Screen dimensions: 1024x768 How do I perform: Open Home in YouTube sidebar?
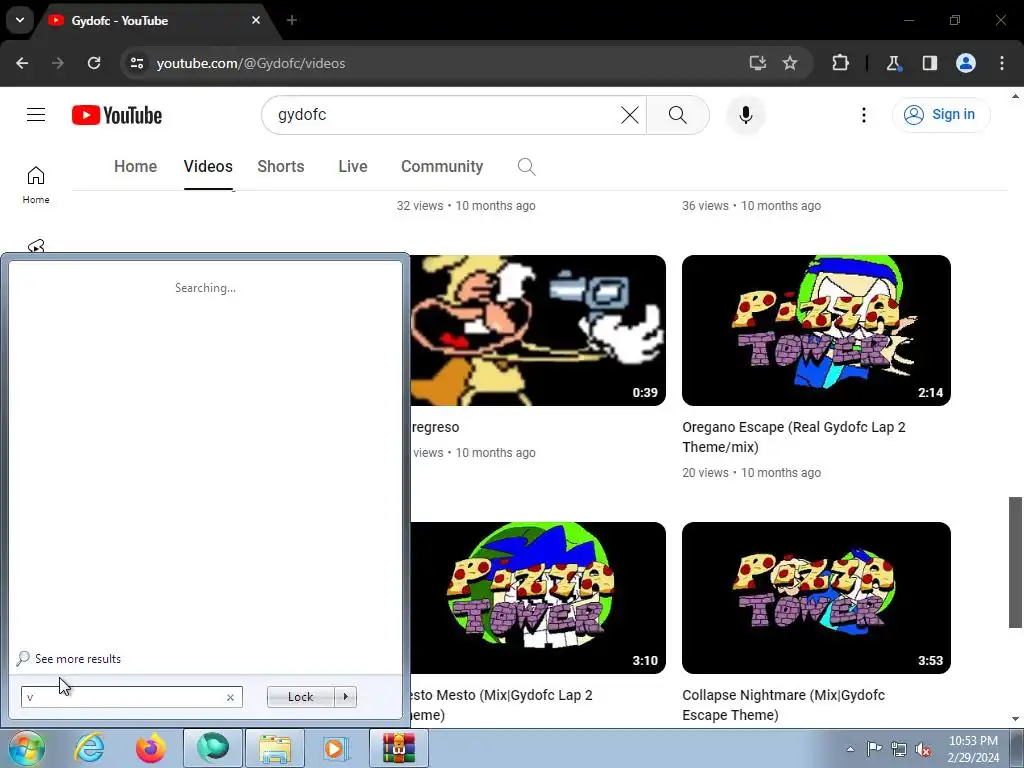click(36, 185)
